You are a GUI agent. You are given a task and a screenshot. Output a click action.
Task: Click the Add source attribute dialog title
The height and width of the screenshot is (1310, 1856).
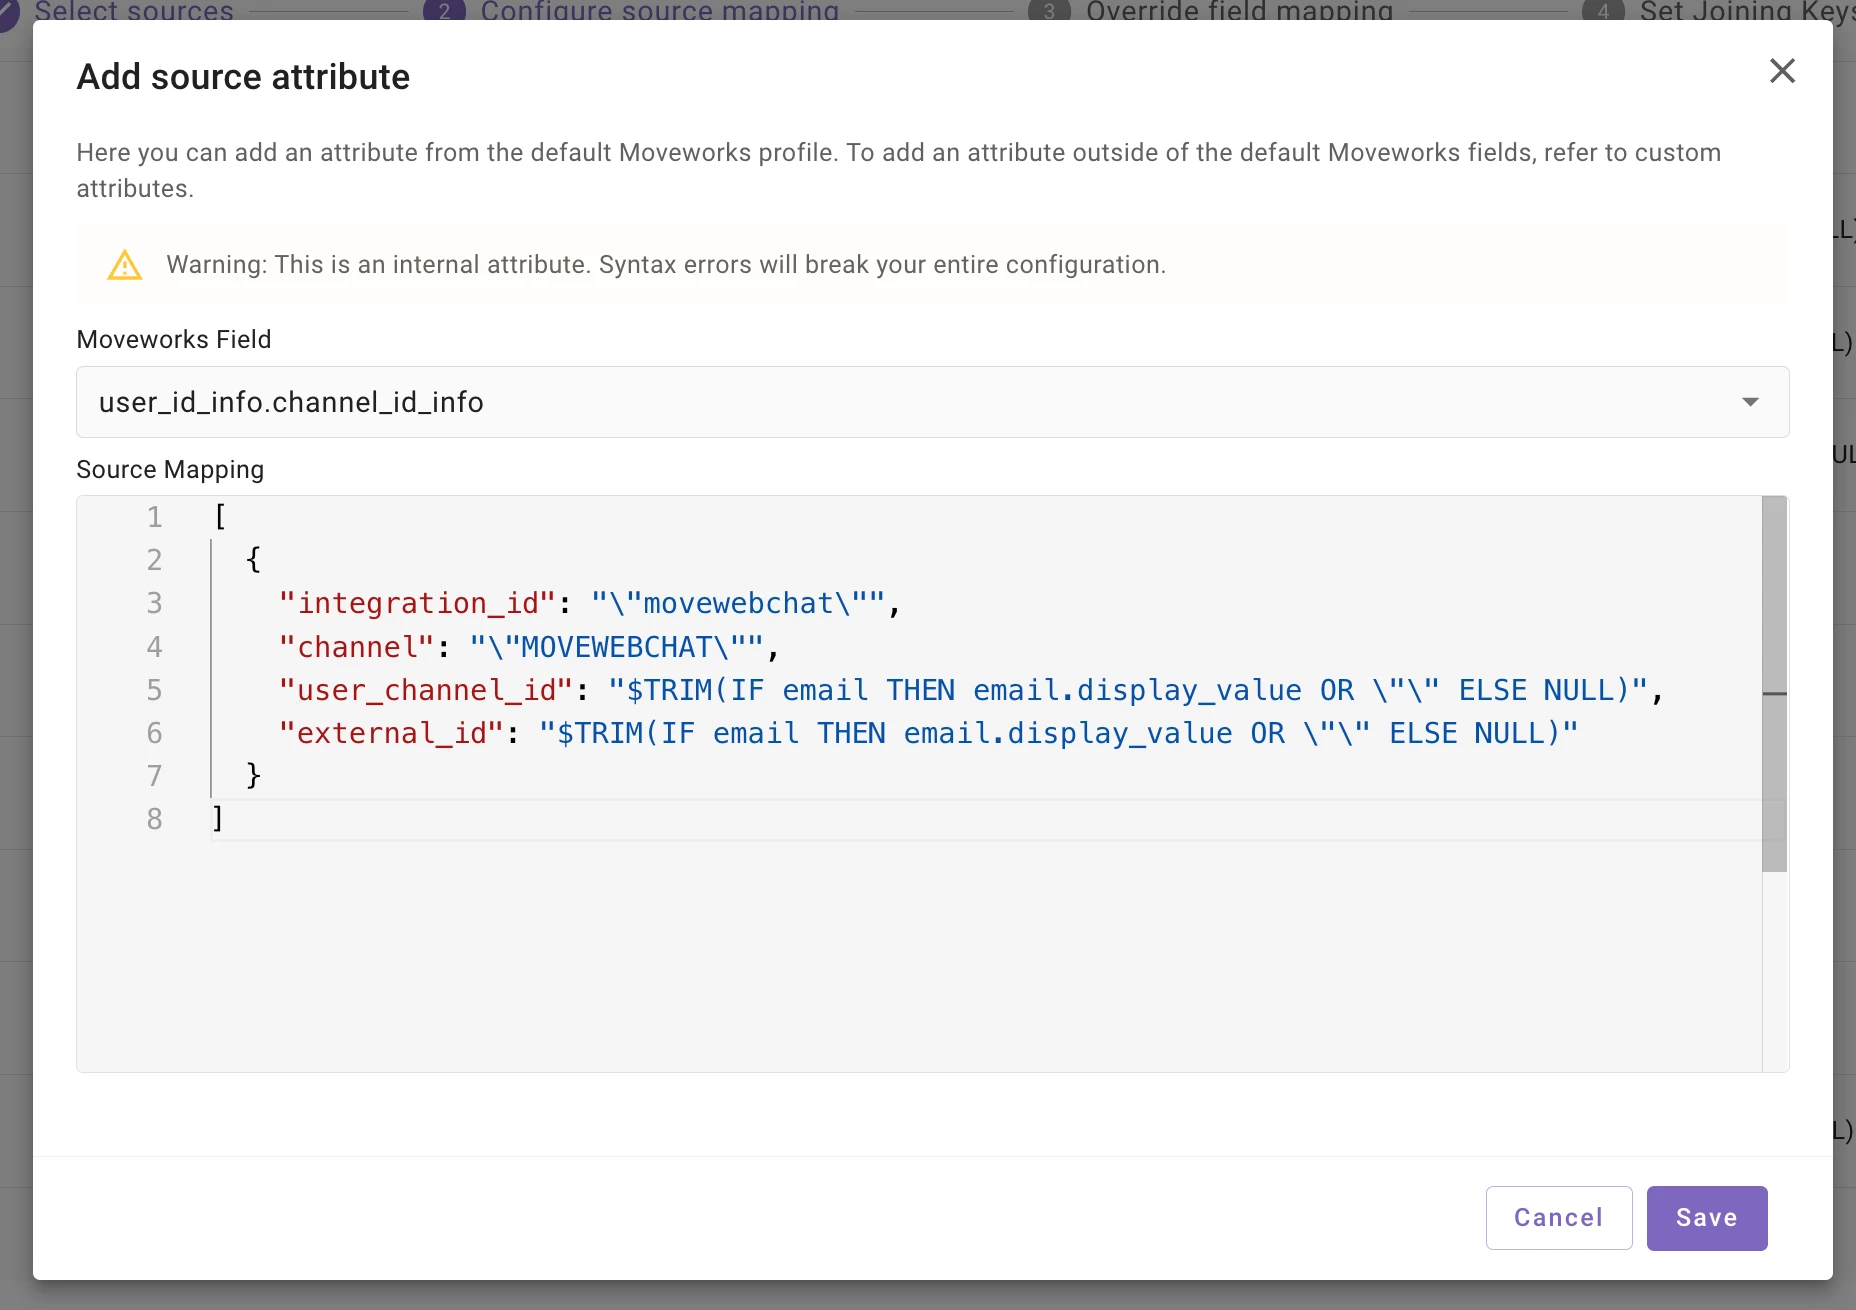point(243,77)
